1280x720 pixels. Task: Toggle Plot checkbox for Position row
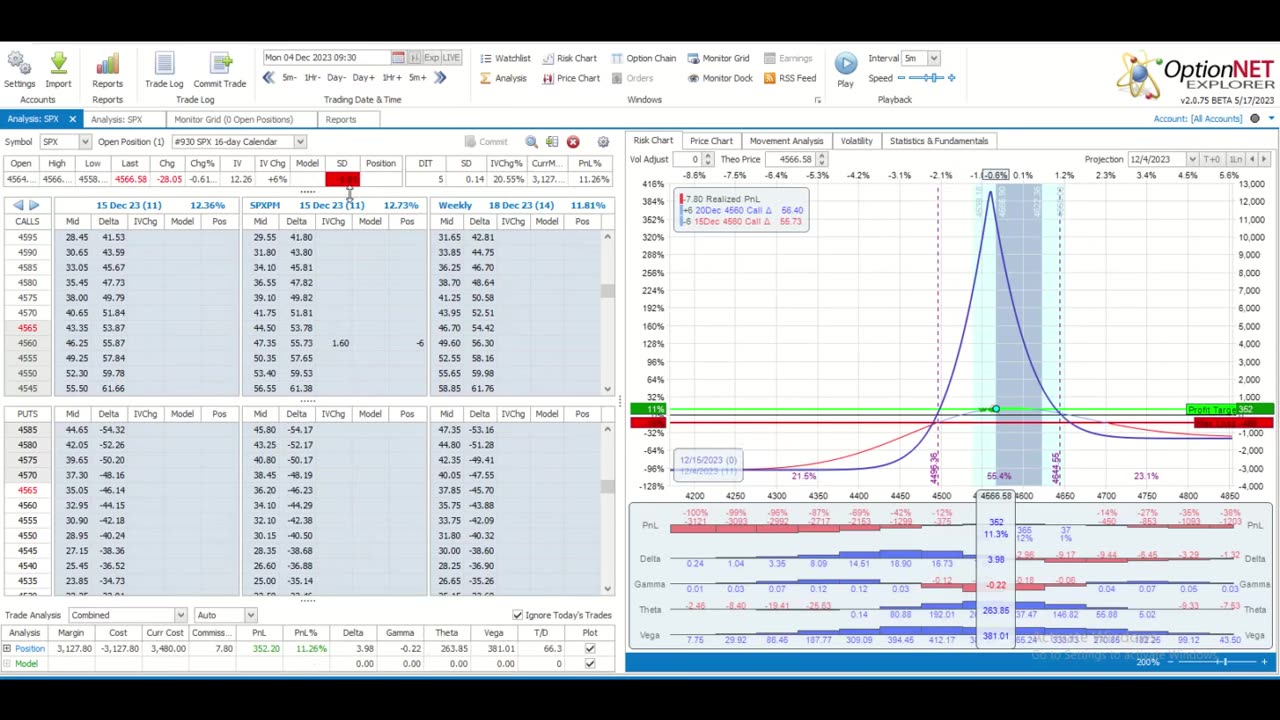point(589,649)
